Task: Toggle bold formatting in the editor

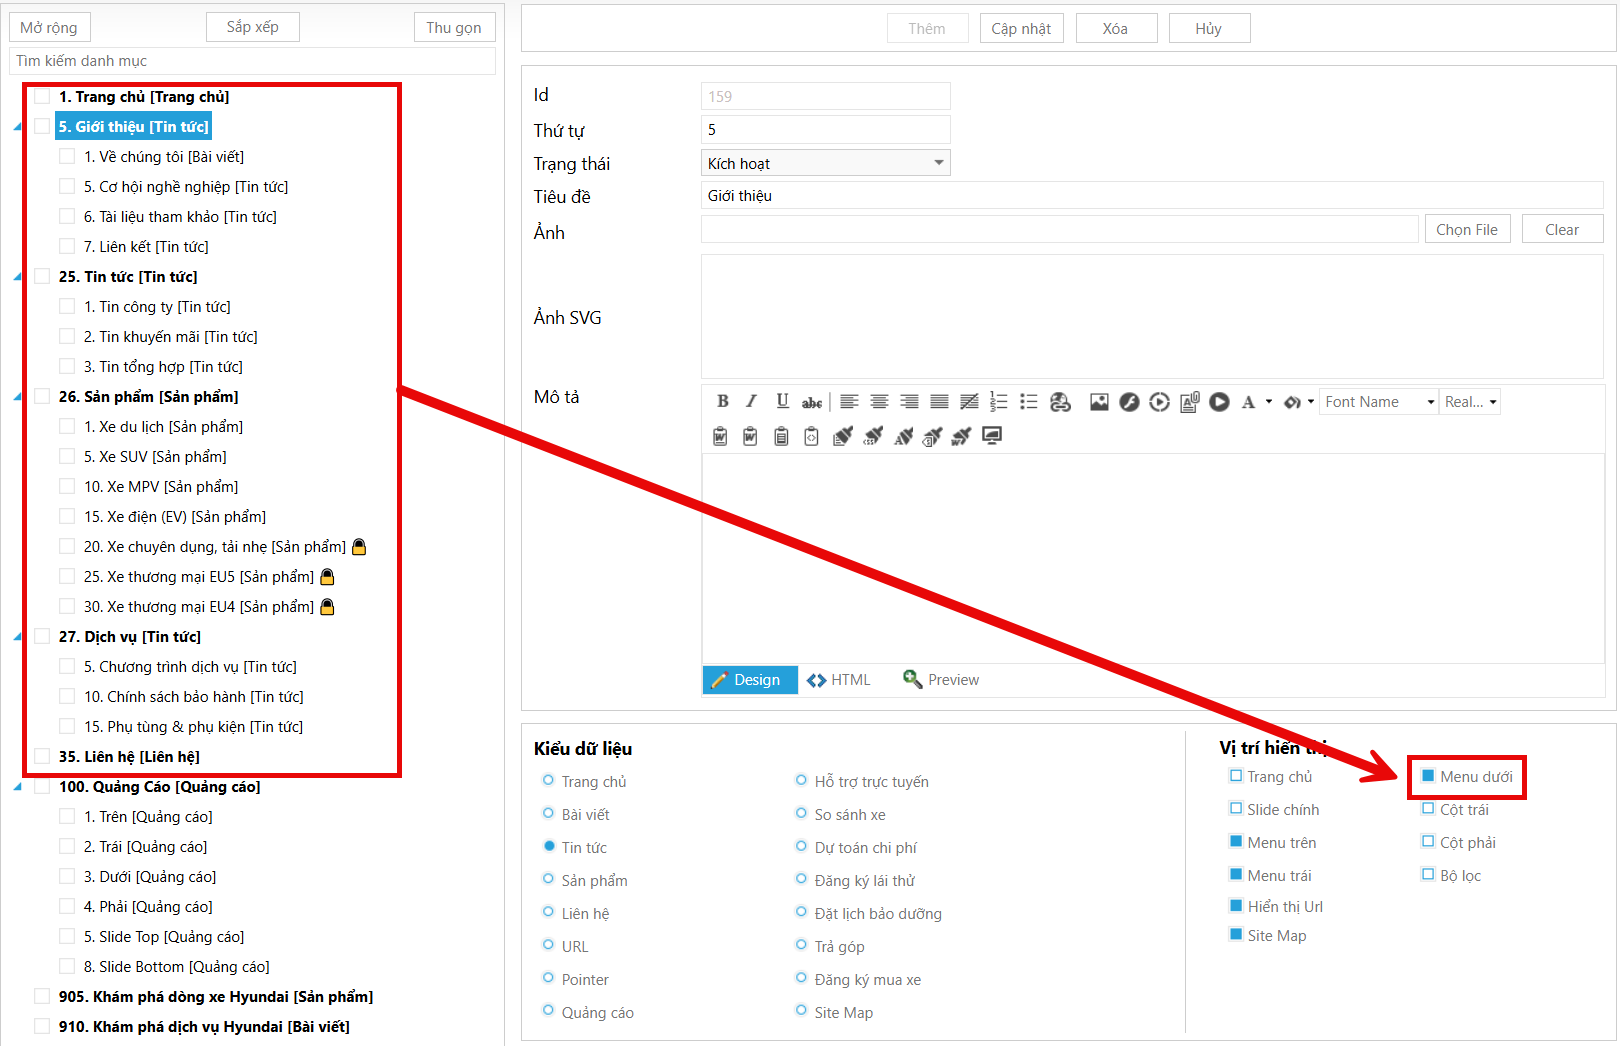Action: (x=722, y=402)
